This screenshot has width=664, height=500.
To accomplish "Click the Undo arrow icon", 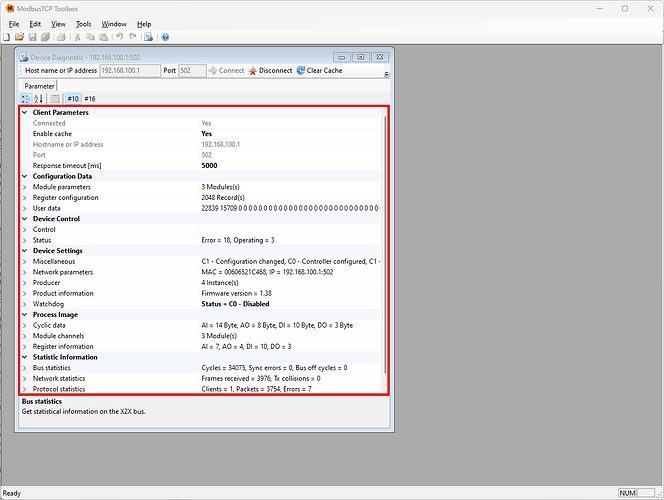I will (x=119, y=37).
